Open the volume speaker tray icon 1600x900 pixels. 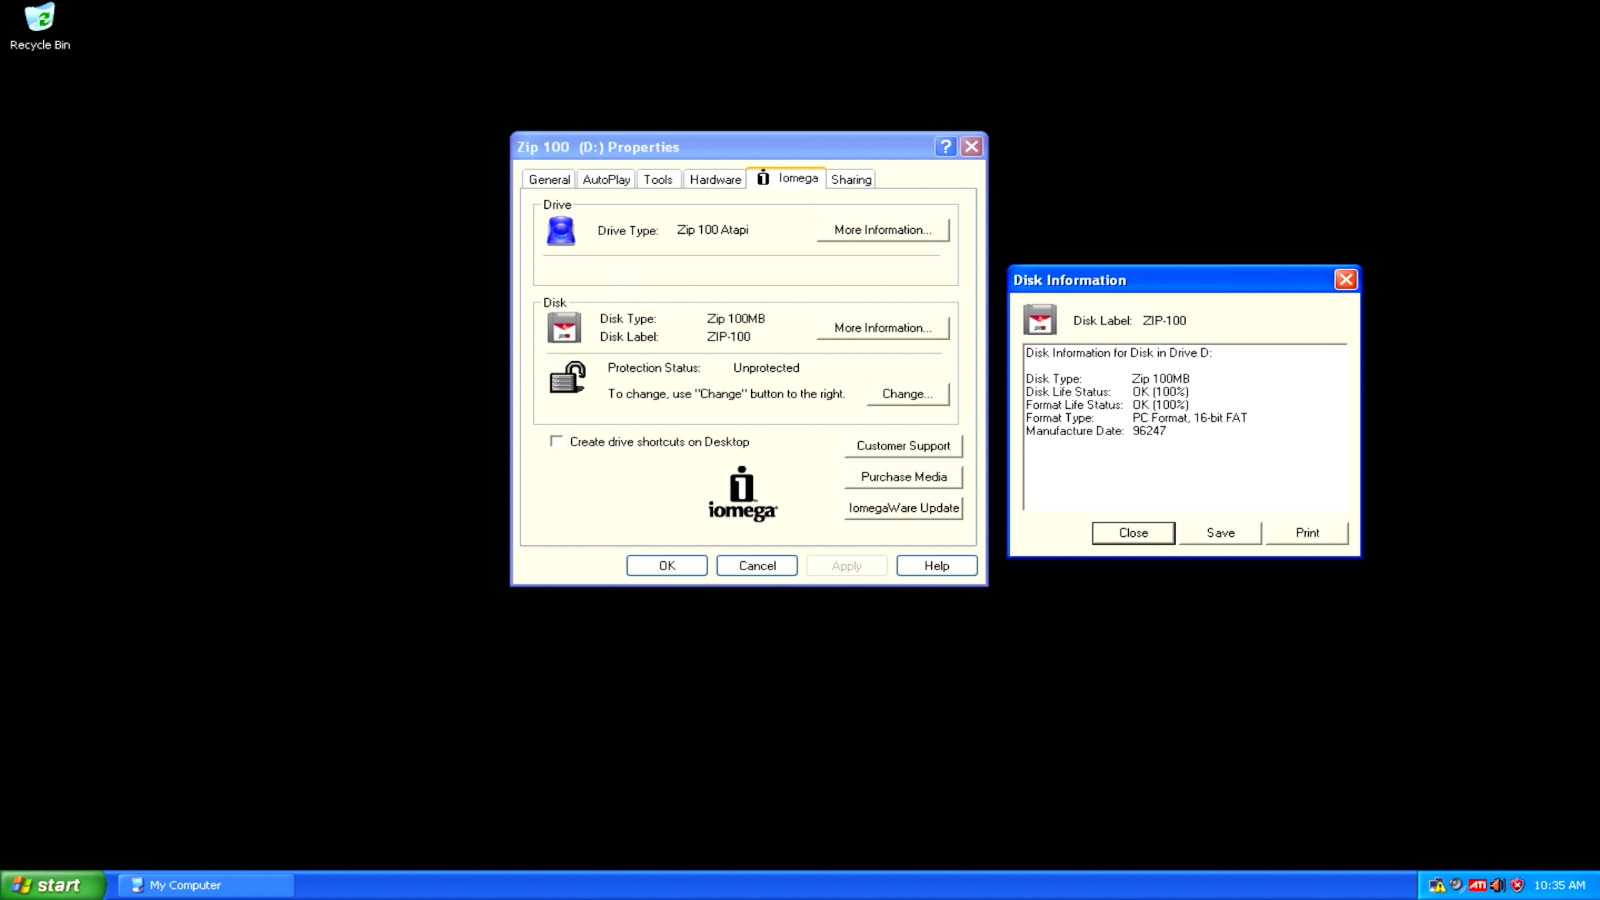[1497, 885]
